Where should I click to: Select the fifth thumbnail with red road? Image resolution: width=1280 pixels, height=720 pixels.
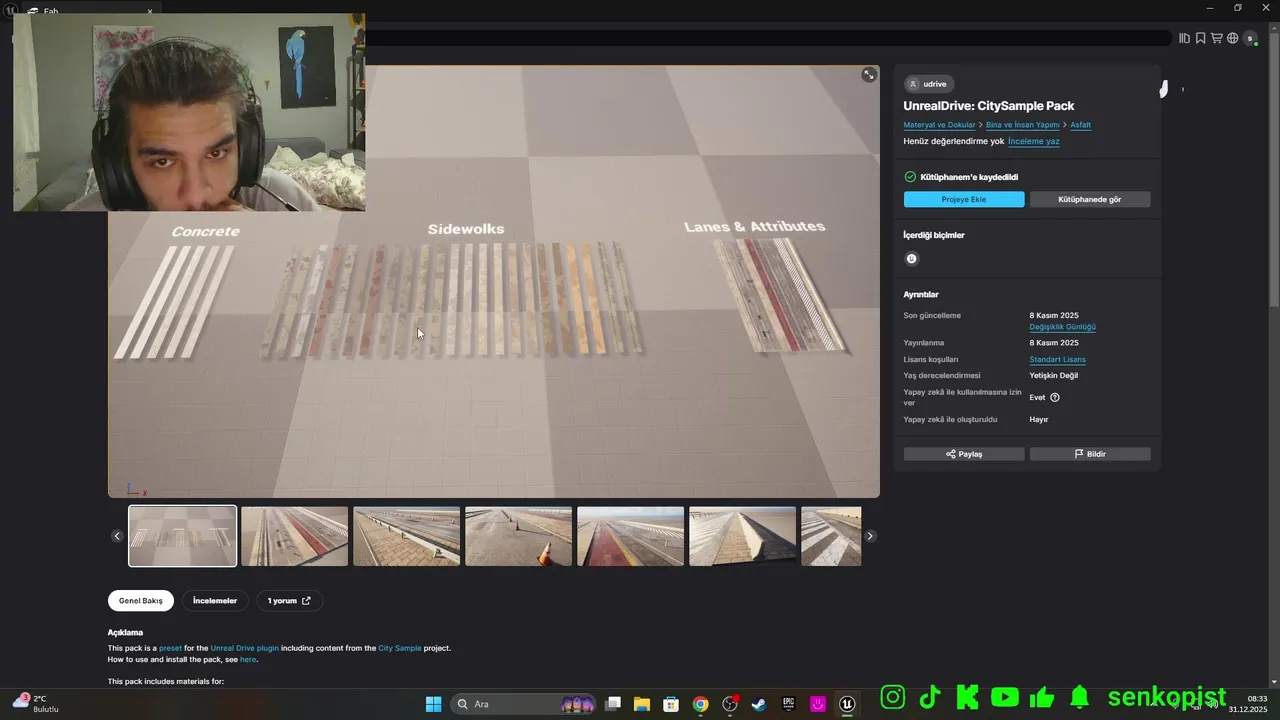click(x=630, y=536)
